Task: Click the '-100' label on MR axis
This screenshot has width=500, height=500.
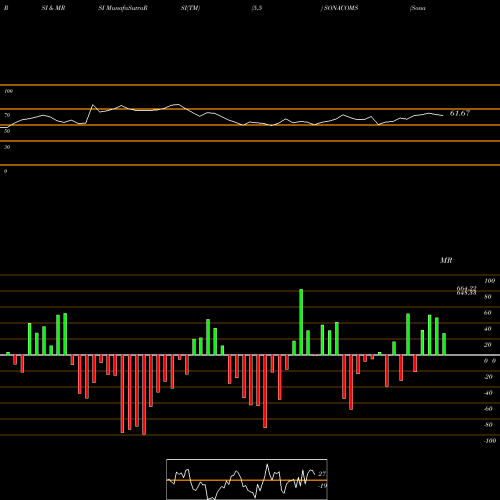Action: pos(490,441)
